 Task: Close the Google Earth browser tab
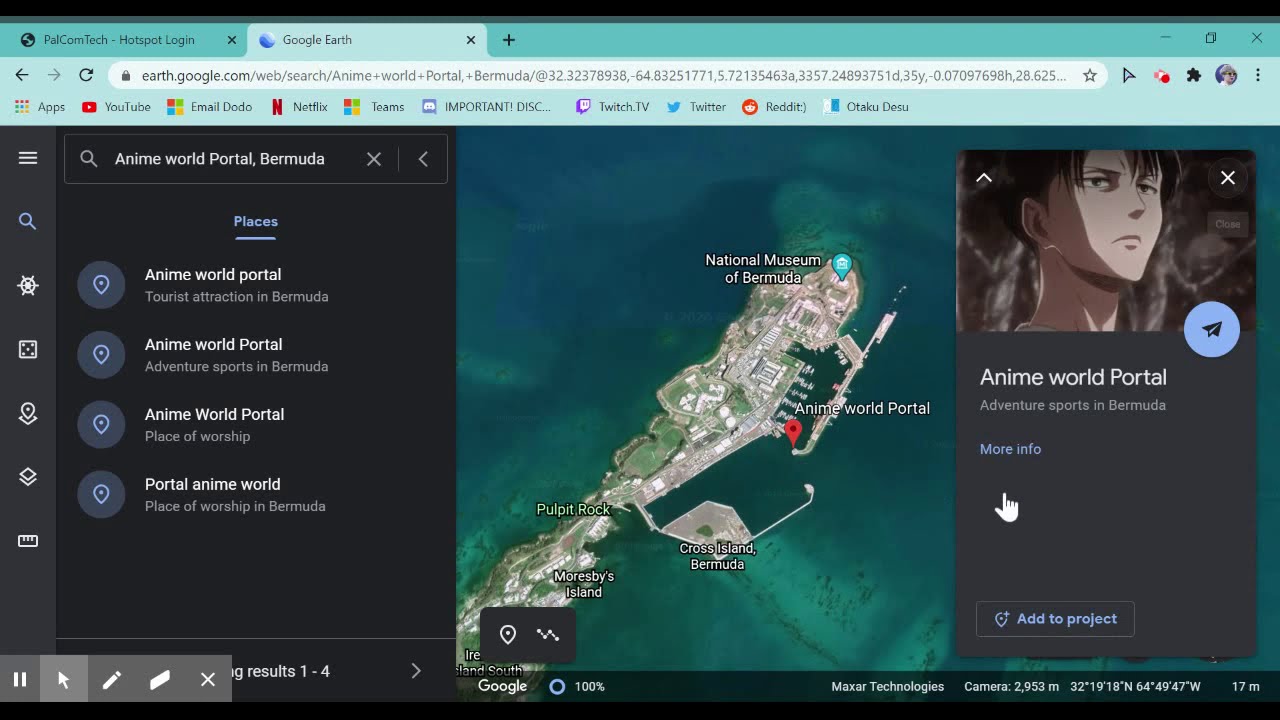pyautogui.click(x=471, y=40)
